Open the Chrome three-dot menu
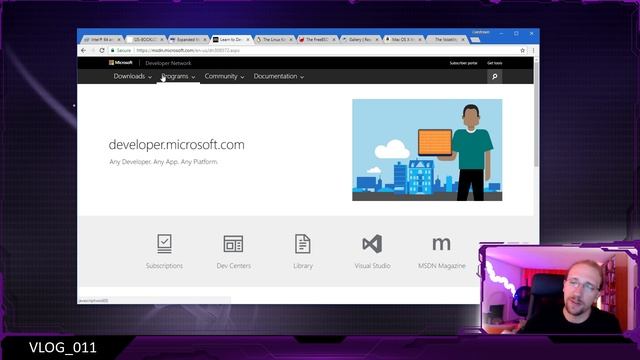This screenshot has width=640, height=360. 533,51
